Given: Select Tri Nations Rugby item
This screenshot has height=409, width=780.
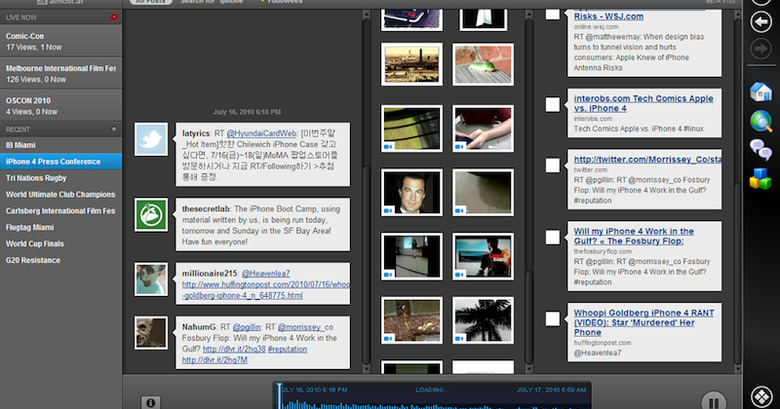Looking at the screenshot, I should (x=61, y=178).
